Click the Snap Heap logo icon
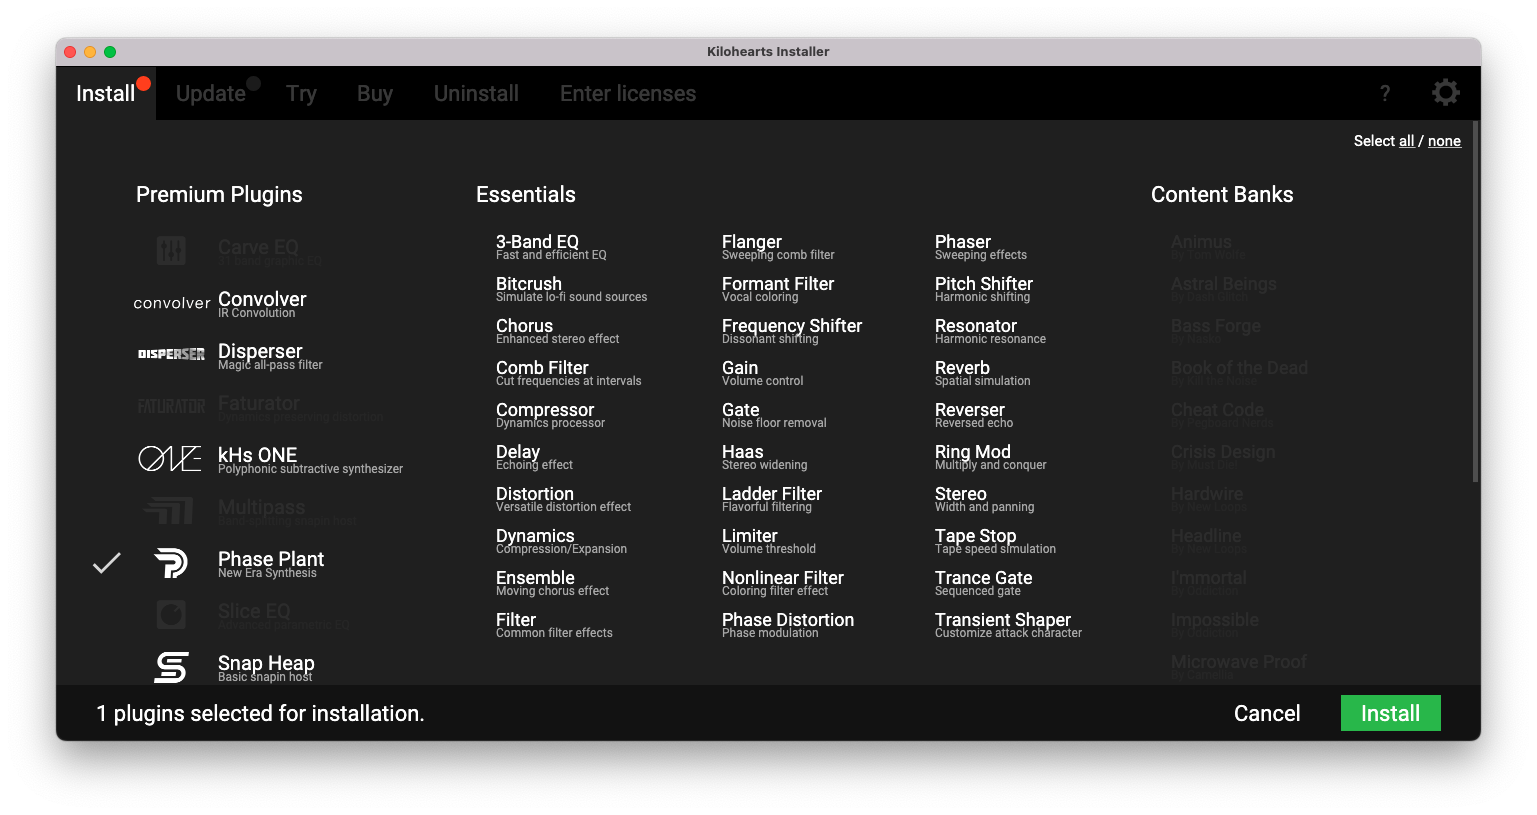Screen dimensions: 1537x815 [171, 667]
